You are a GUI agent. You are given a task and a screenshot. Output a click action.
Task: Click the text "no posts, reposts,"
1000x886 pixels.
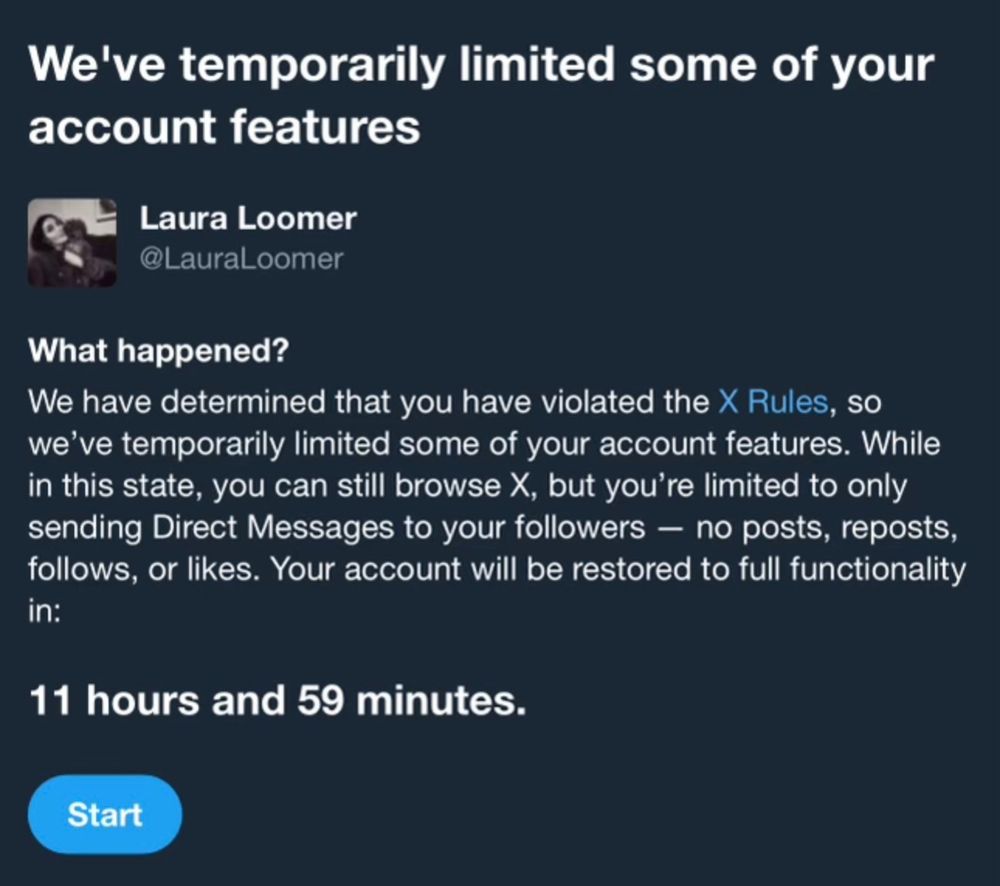(827, 528)
